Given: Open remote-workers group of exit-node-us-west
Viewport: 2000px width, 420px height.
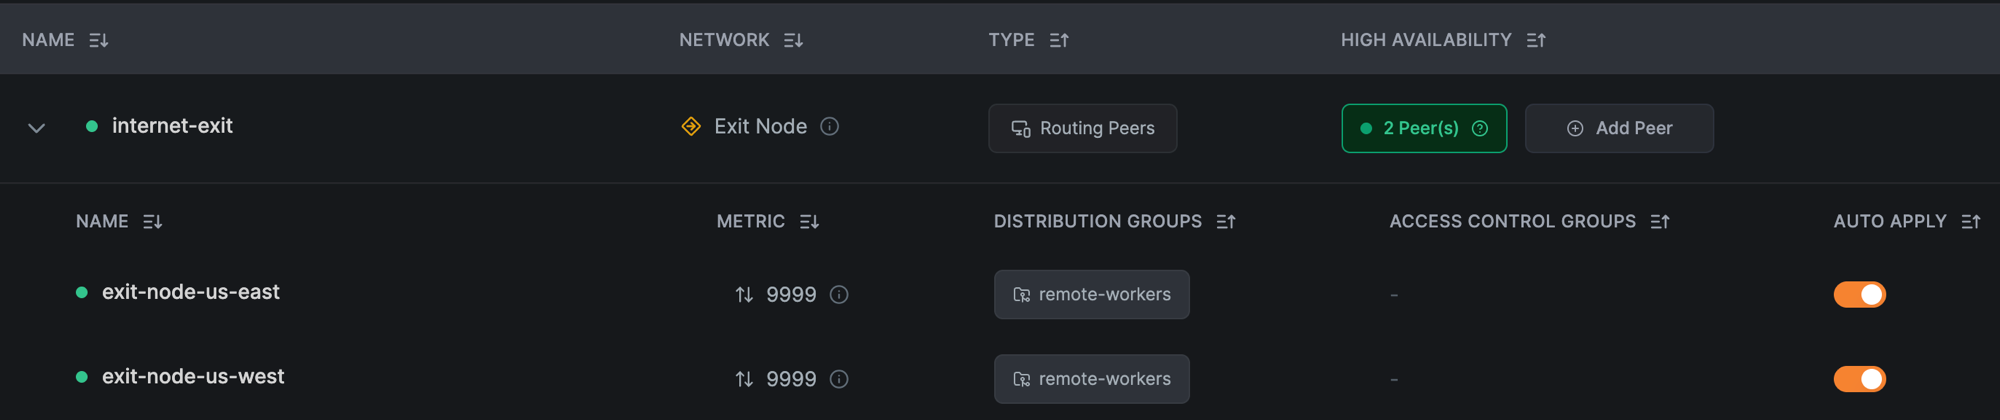Looking at the screenshot, I should pyautogui.click(x=1092, y=379).
